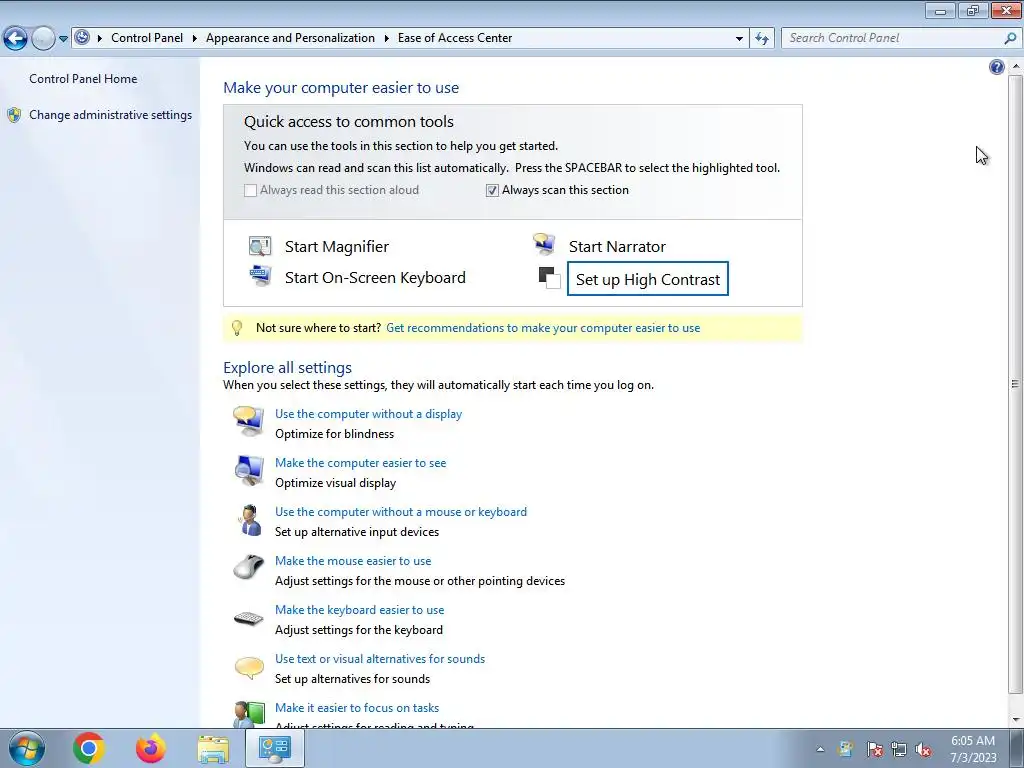This screenshot has height=768, width=1024.
Task: Expand the arrow after Control Panel breadcrumb
Action: tap(195, 38)
